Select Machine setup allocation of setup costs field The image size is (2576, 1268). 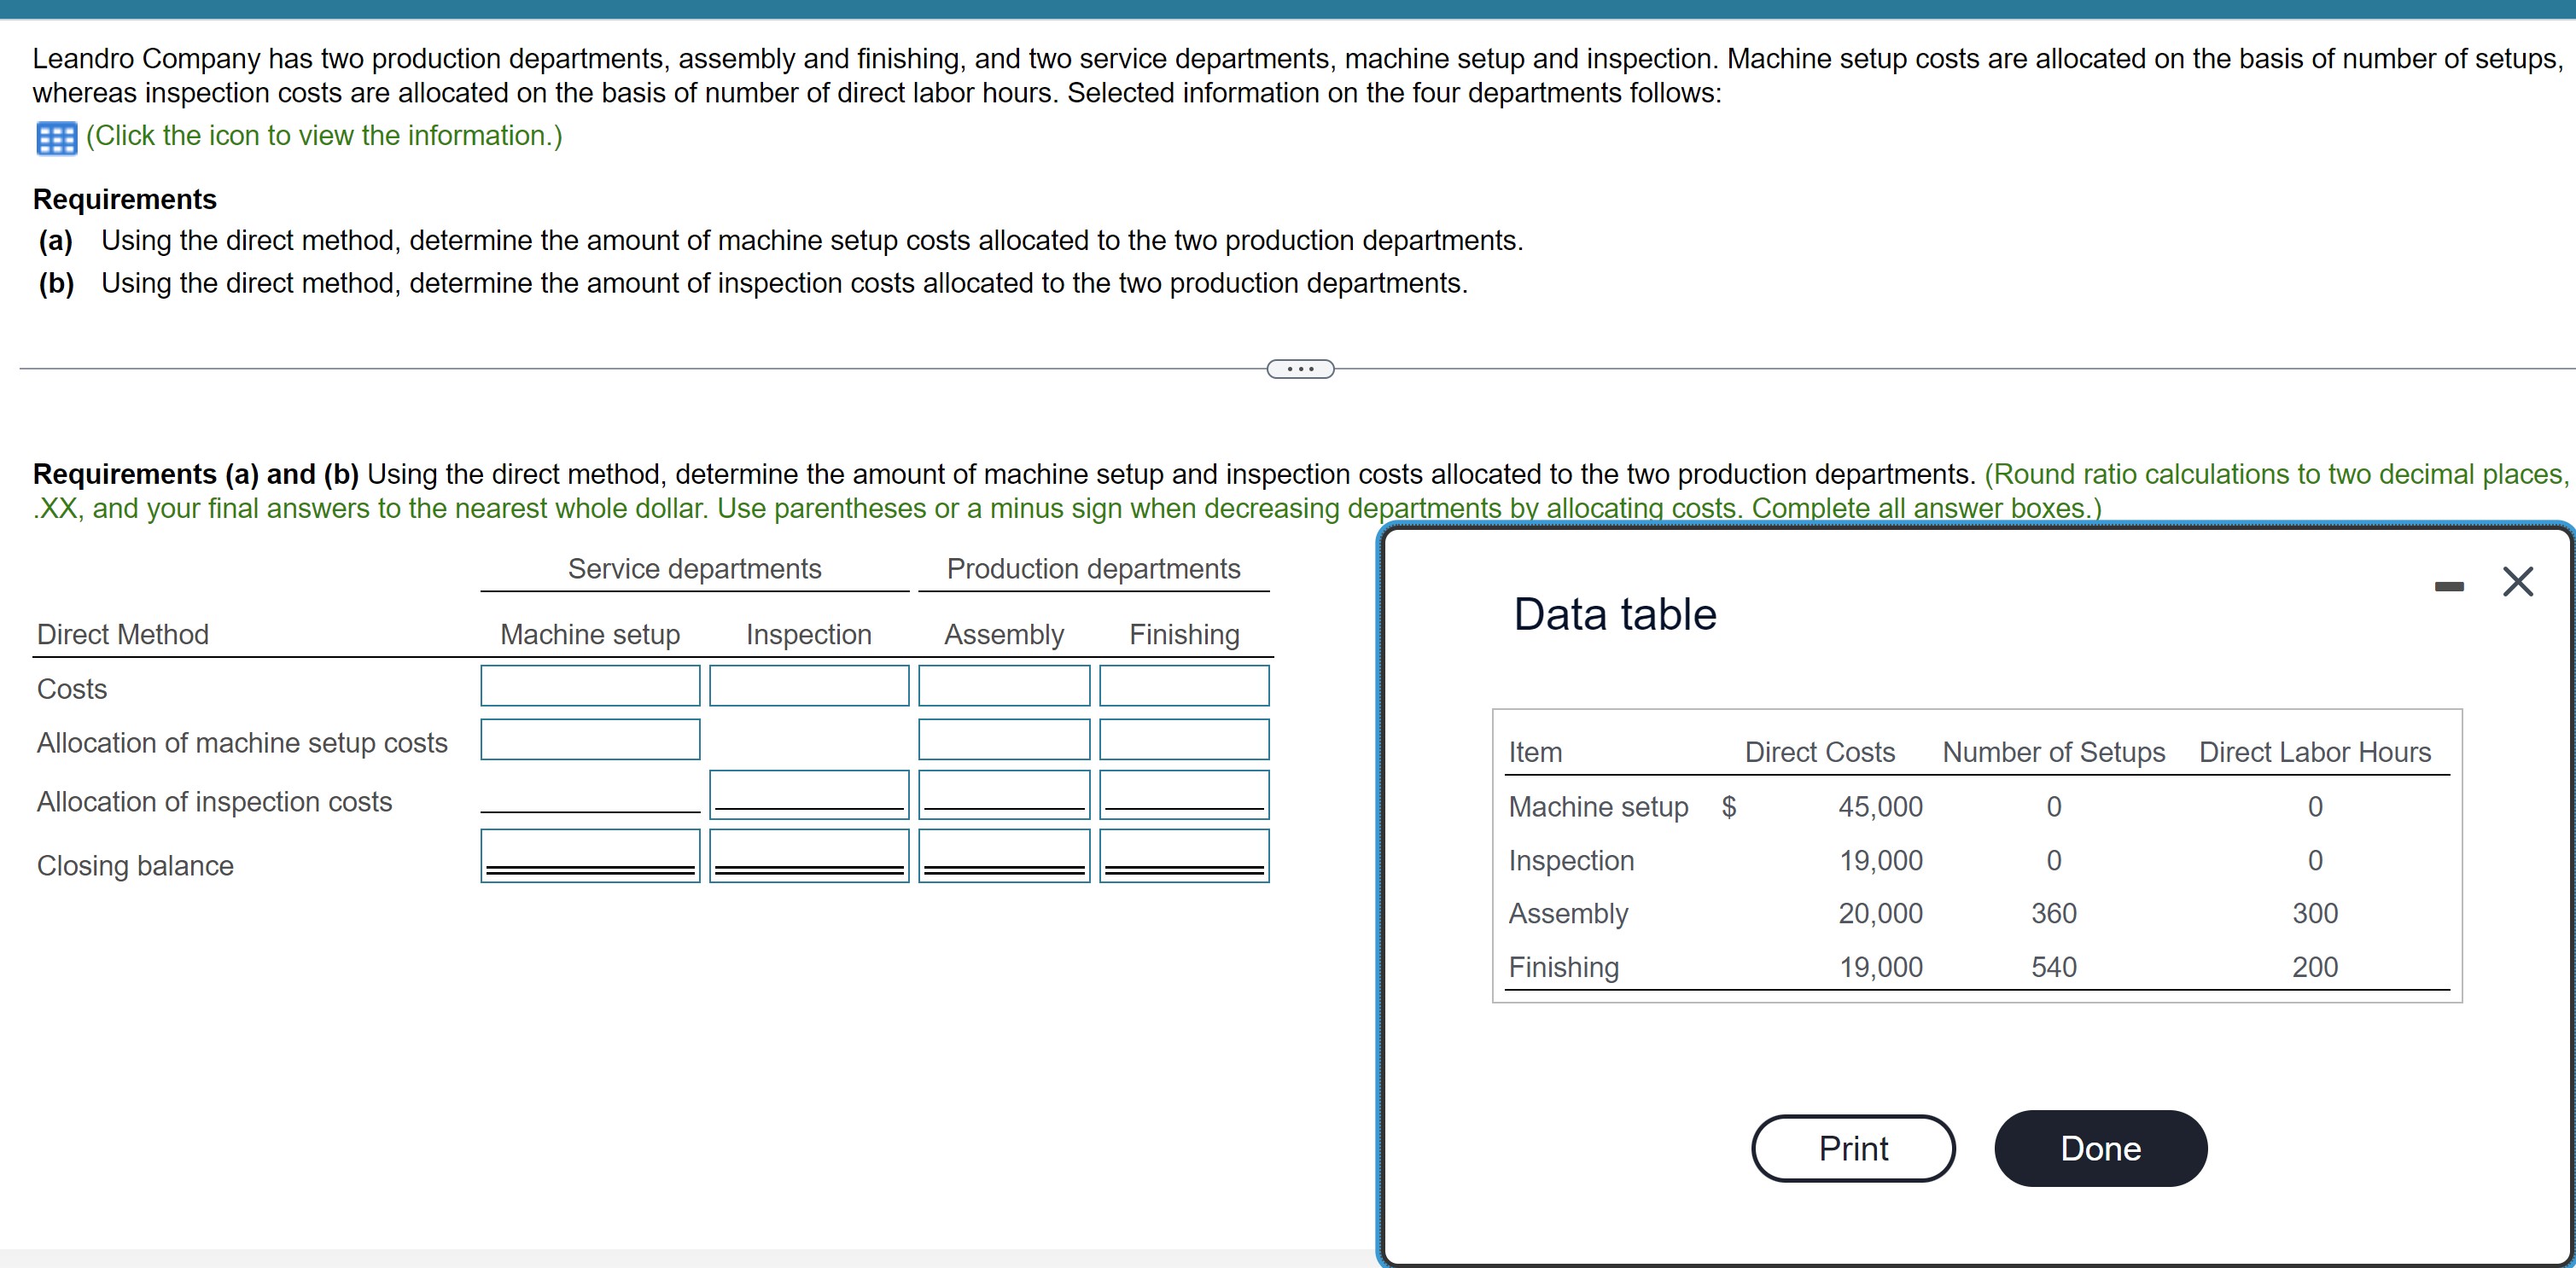590,740
